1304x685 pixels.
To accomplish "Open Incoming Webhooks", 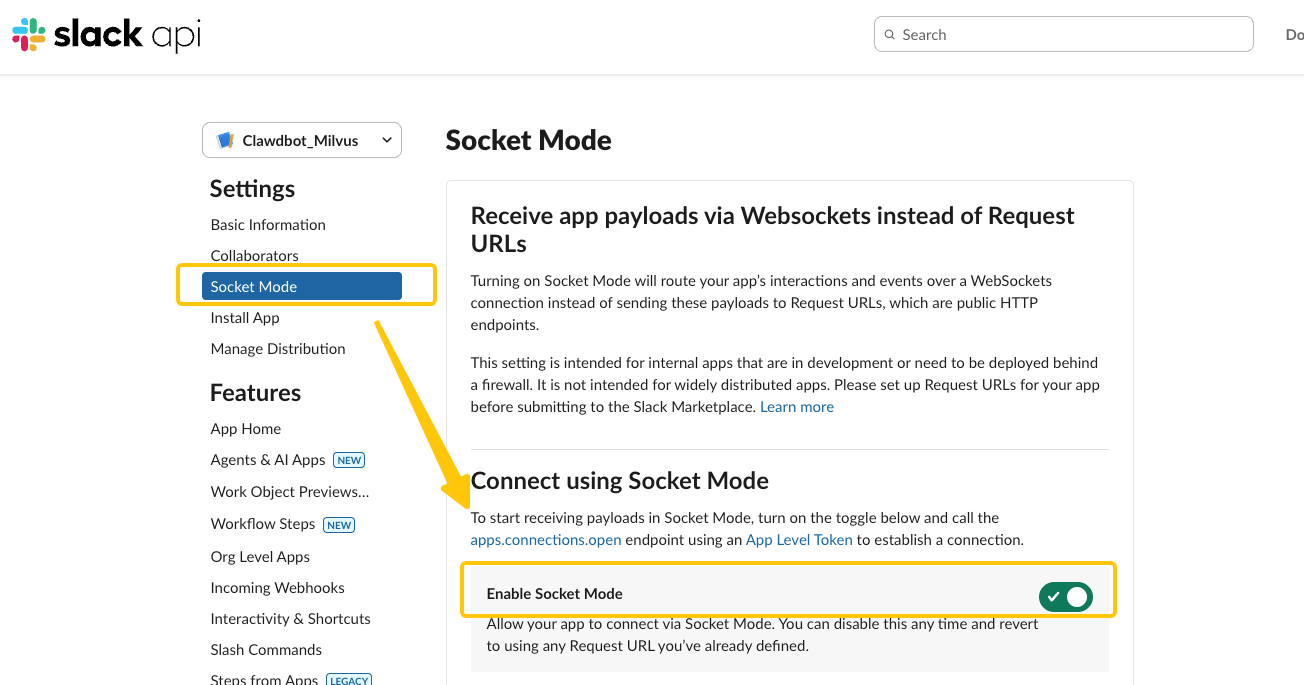I will click(x=277, y=588).
